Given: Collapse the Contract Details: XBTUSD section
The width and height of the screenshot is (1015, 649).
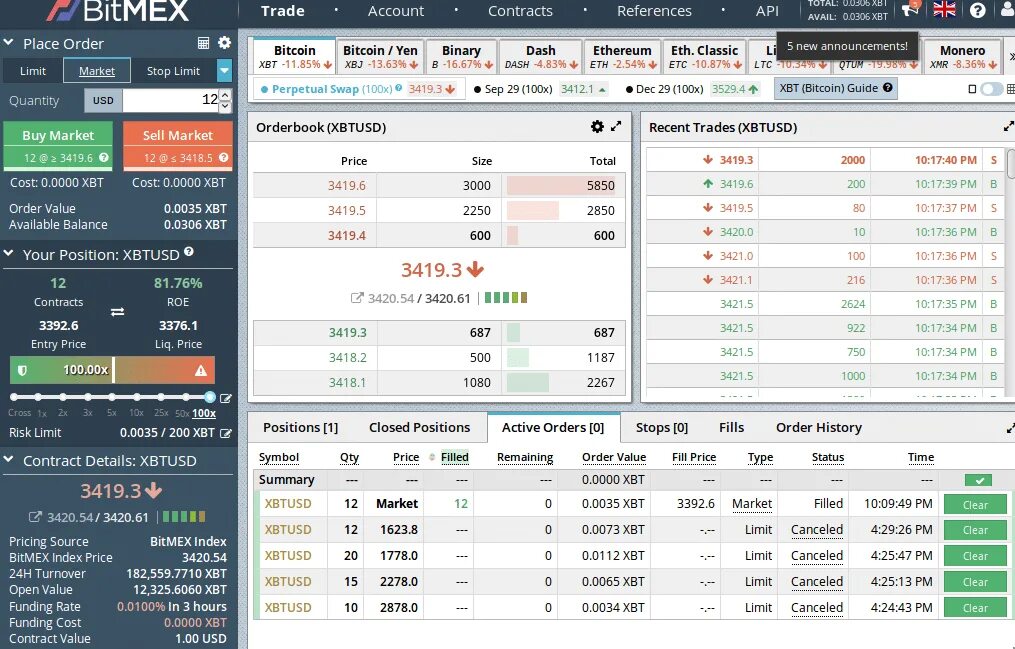Looking at the screenshot, I should pyautogui.click(x=10, y=461).
